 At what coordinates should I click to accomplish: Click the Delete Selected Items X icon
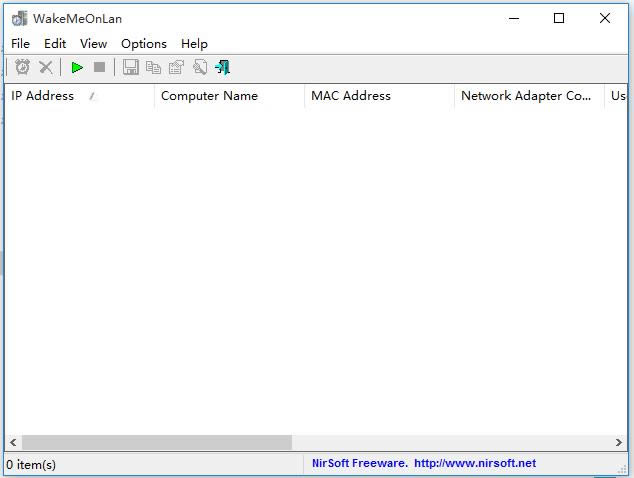(x=46, y=67)
